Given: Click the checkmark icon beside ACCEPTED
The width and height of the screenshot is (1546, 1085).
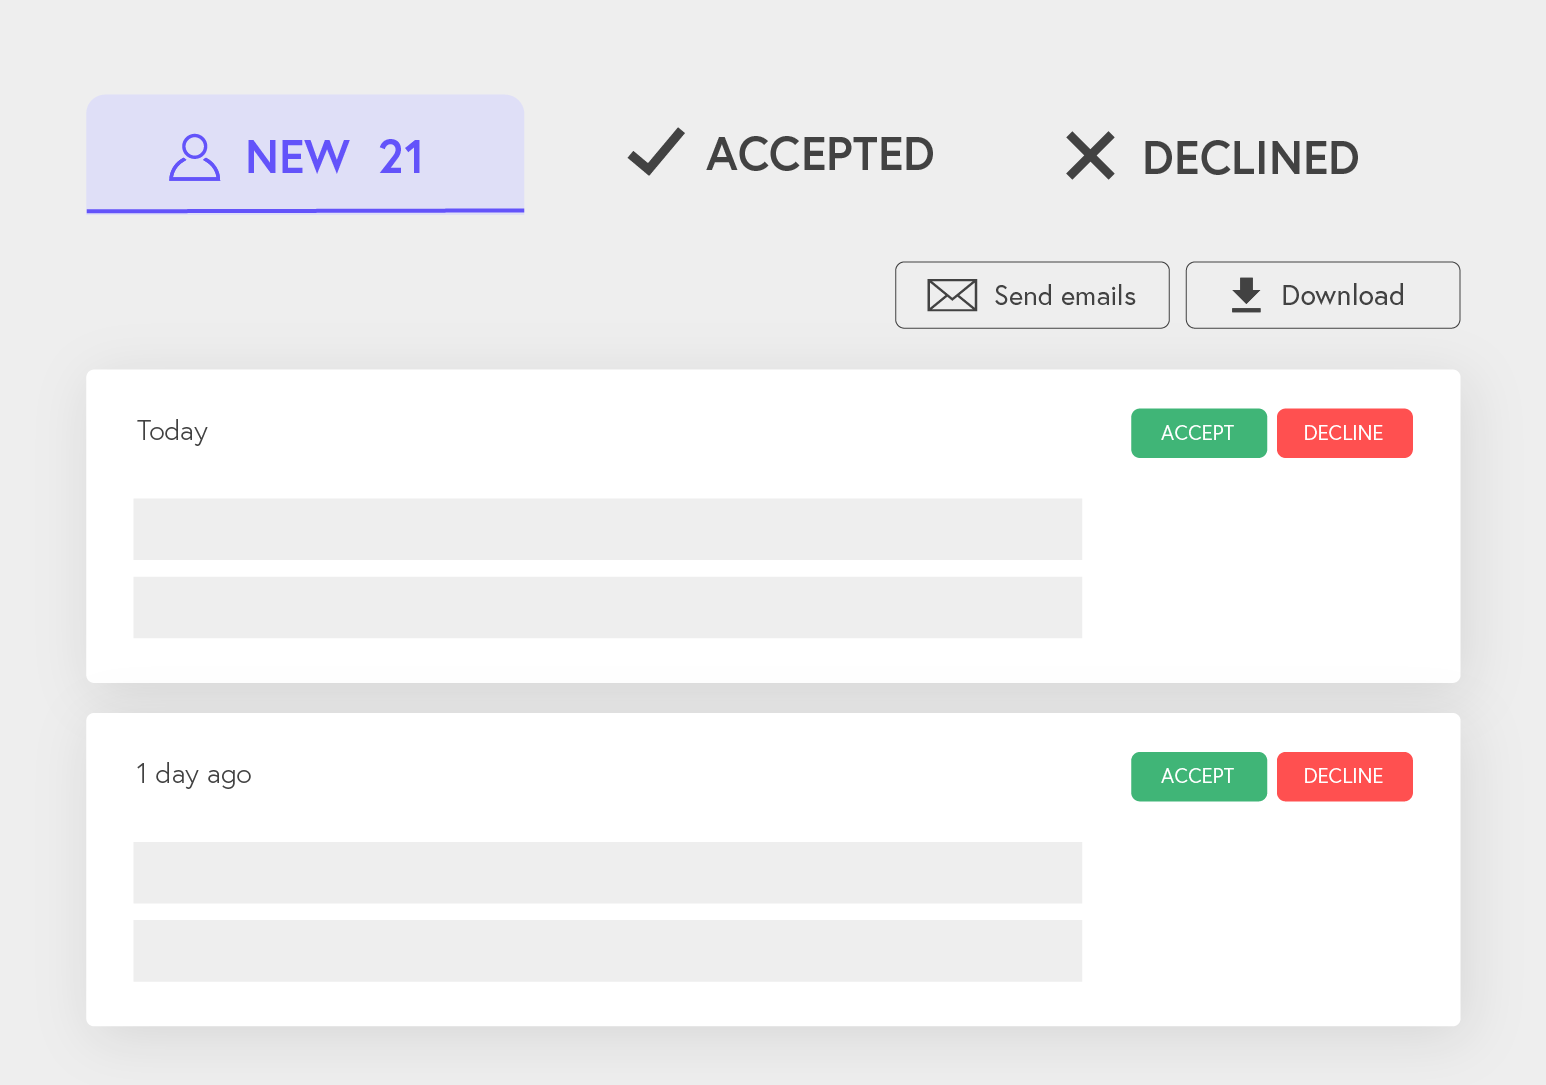Looking at the screenshot, I should click(656, 152).
